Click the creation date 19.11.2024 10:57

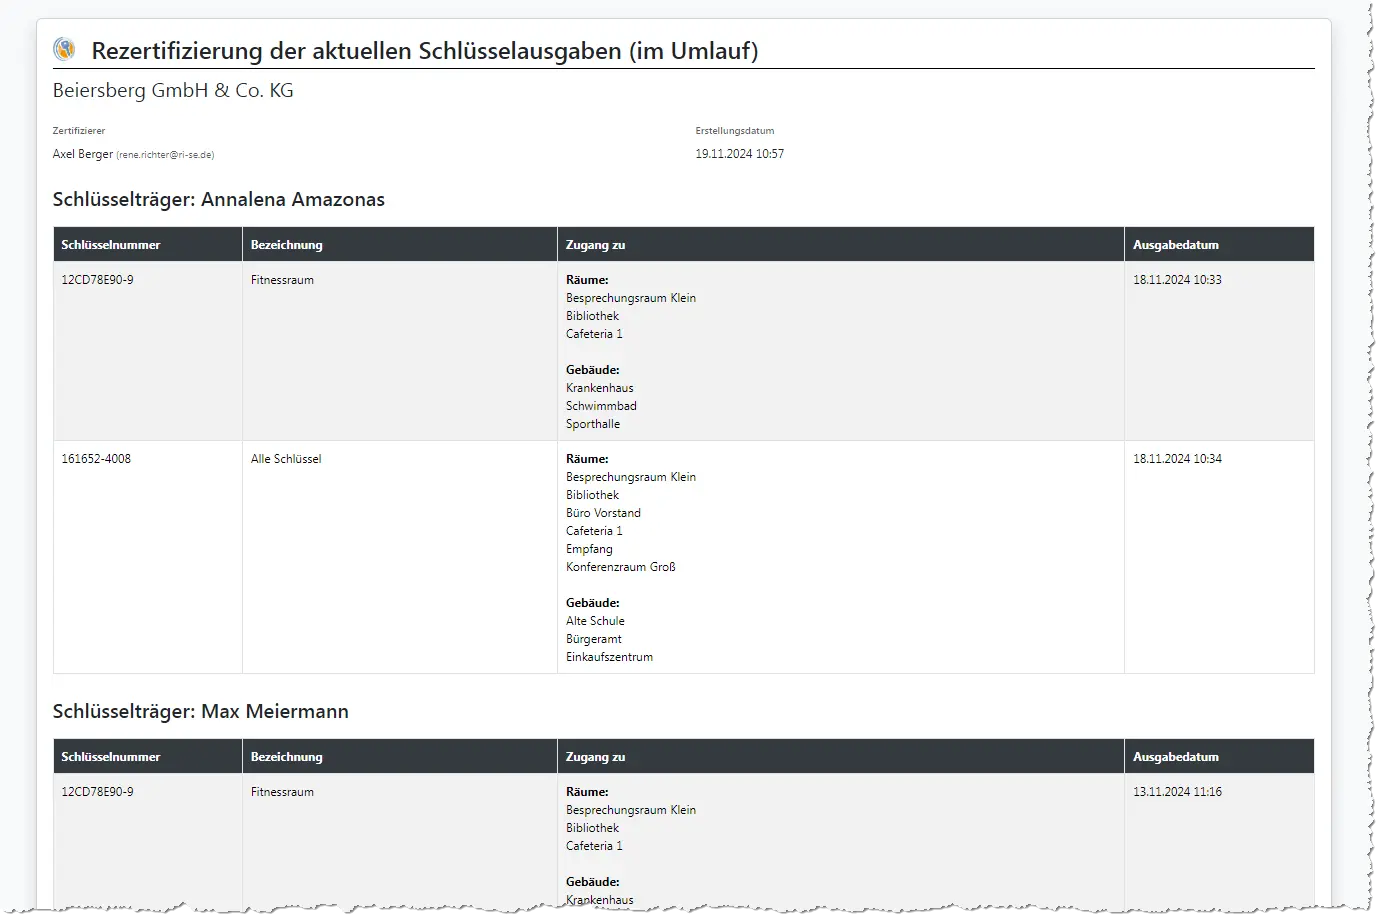(740, 153)
